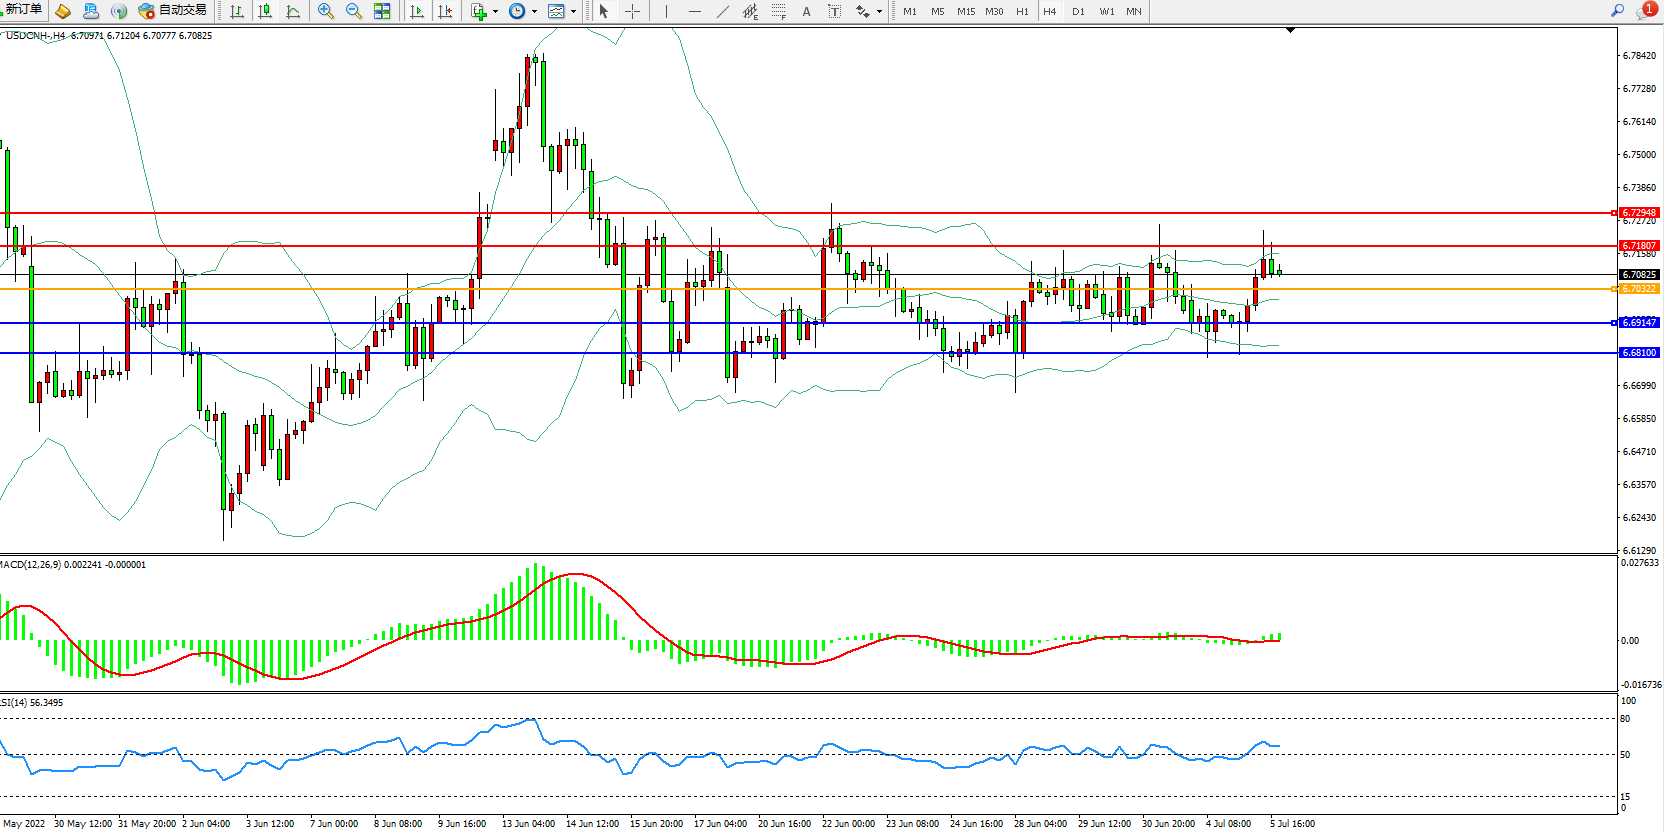Tile chart windows with the grid icon
The height and width of the screenshot is (832, 1664).
[382, 11]
